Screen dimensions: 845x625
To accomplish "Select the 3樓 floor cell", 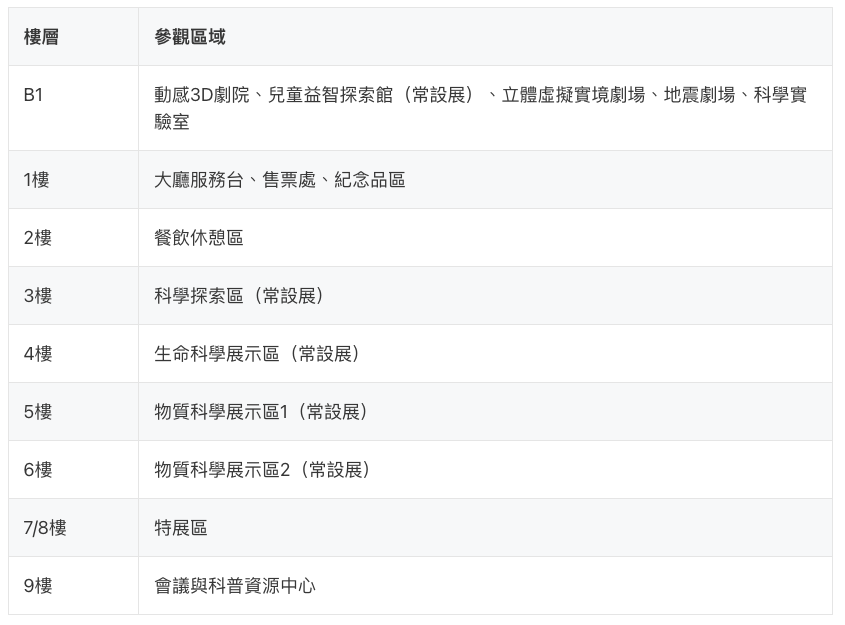I will (37, 296).
